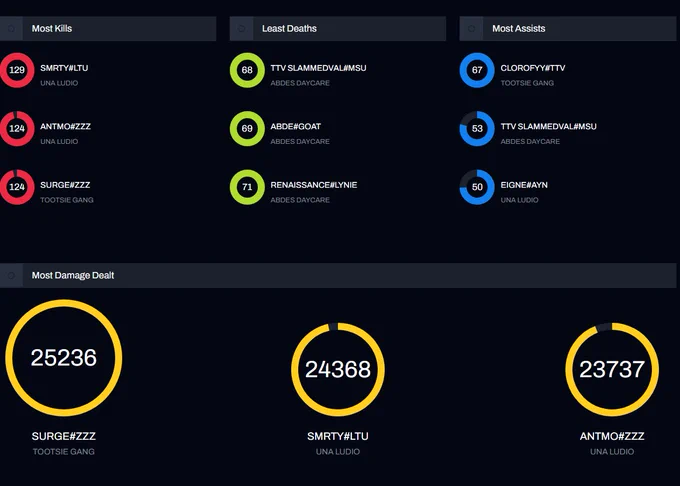Click SURGE#ZZZ in Most Kills list
The width and height of the screenshot is (680, 486).
coord(65,185)
